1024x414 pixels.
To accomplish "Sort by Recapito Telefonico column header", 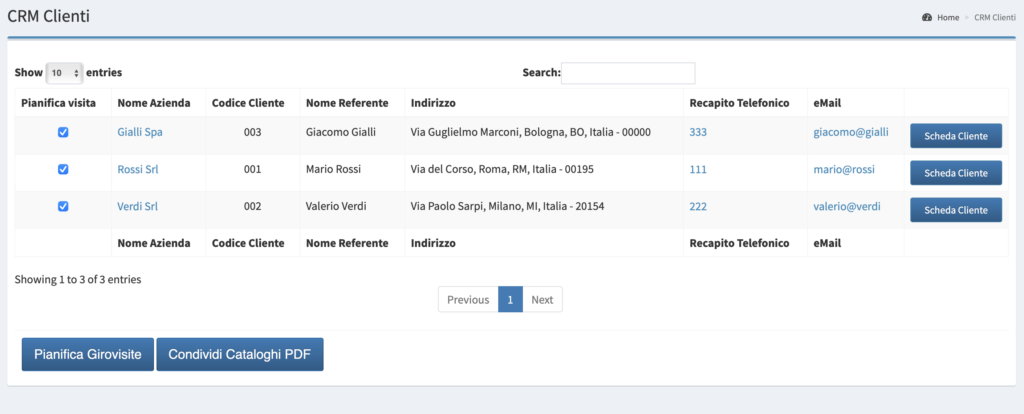I will coord(739,103).
